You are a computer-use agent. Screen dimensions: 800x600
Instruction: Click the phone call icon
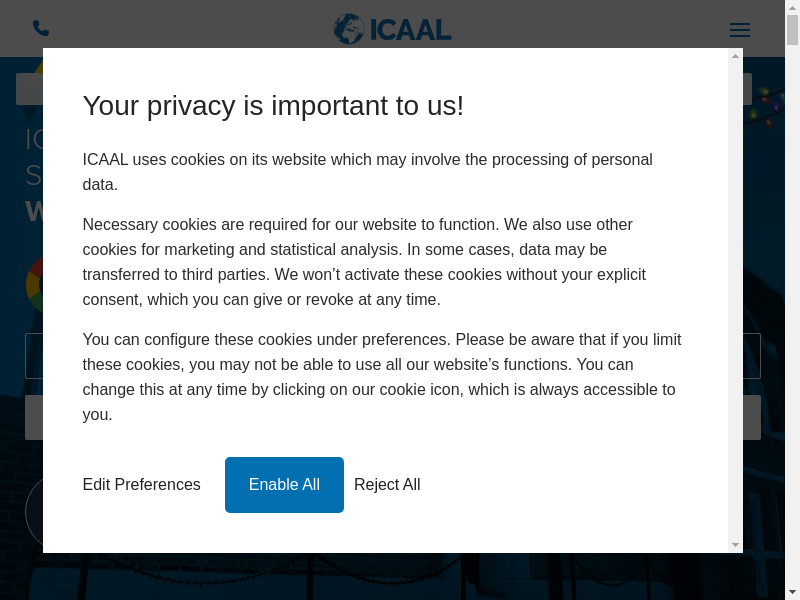[41, 28]
